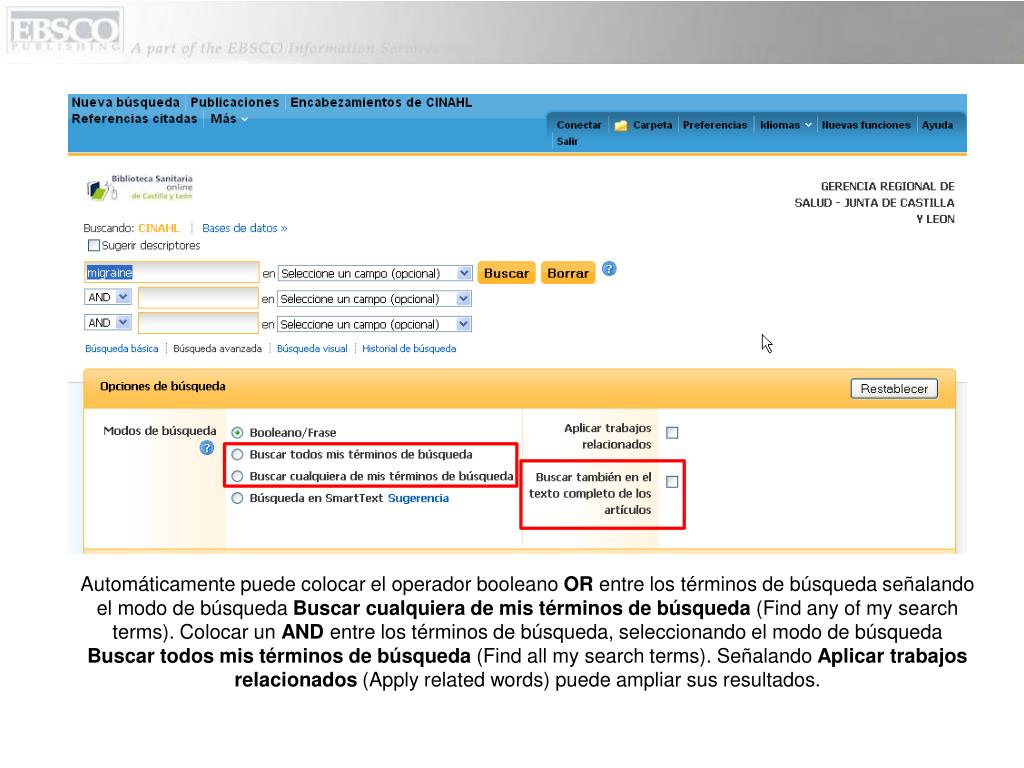Click the Búsqueda avanzada tab label
This screenshot has width=1024, height=768.
[217, 349]
